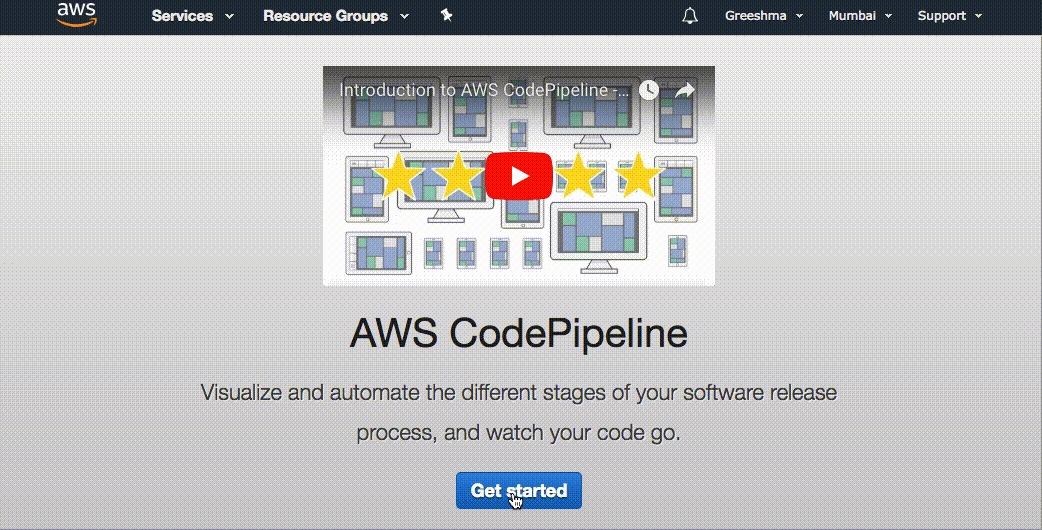Open the Services dropdown menu
The width and height of the screenshot is (1042, 530).
[193, 16]
